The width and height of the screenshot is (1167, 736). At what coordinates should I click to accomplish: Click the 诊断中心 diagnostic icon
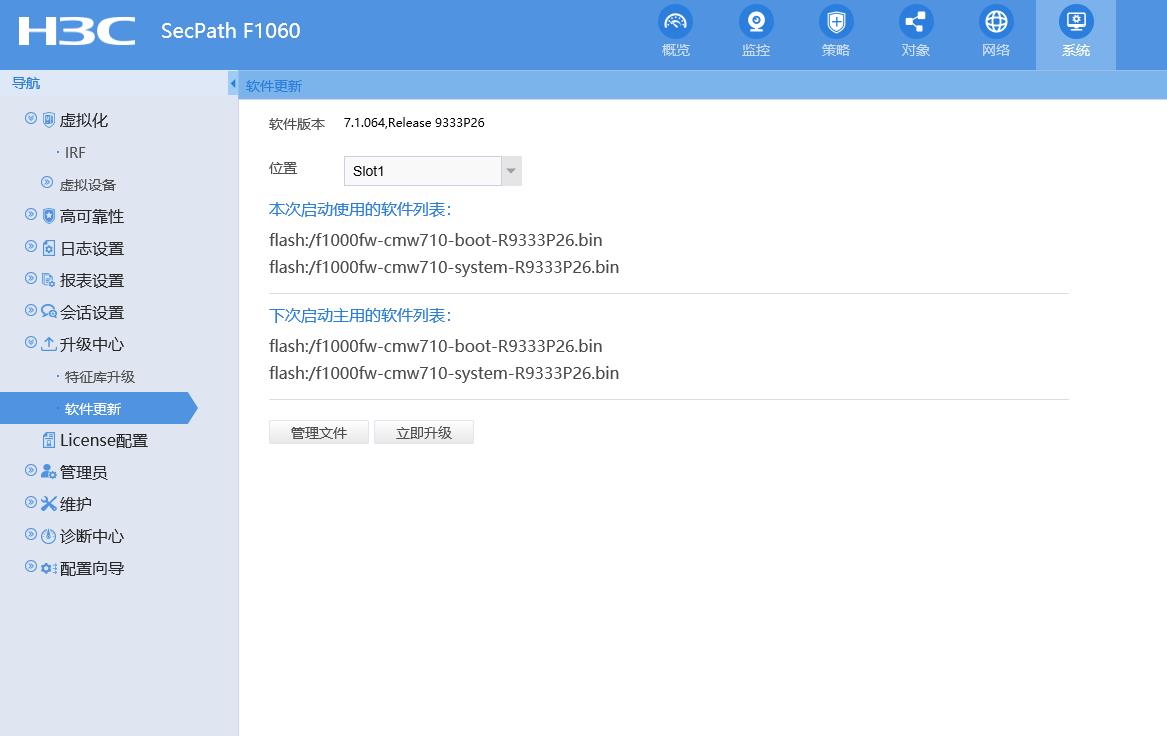48,536
